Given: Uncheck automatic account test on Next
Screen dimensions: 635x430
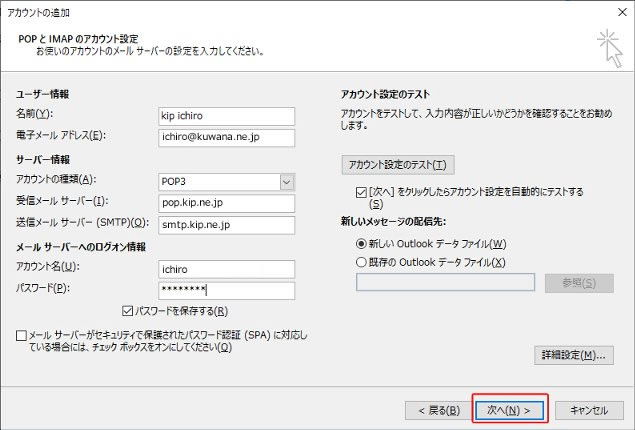Looking at the screenshot, I should (x=361, y=190).
